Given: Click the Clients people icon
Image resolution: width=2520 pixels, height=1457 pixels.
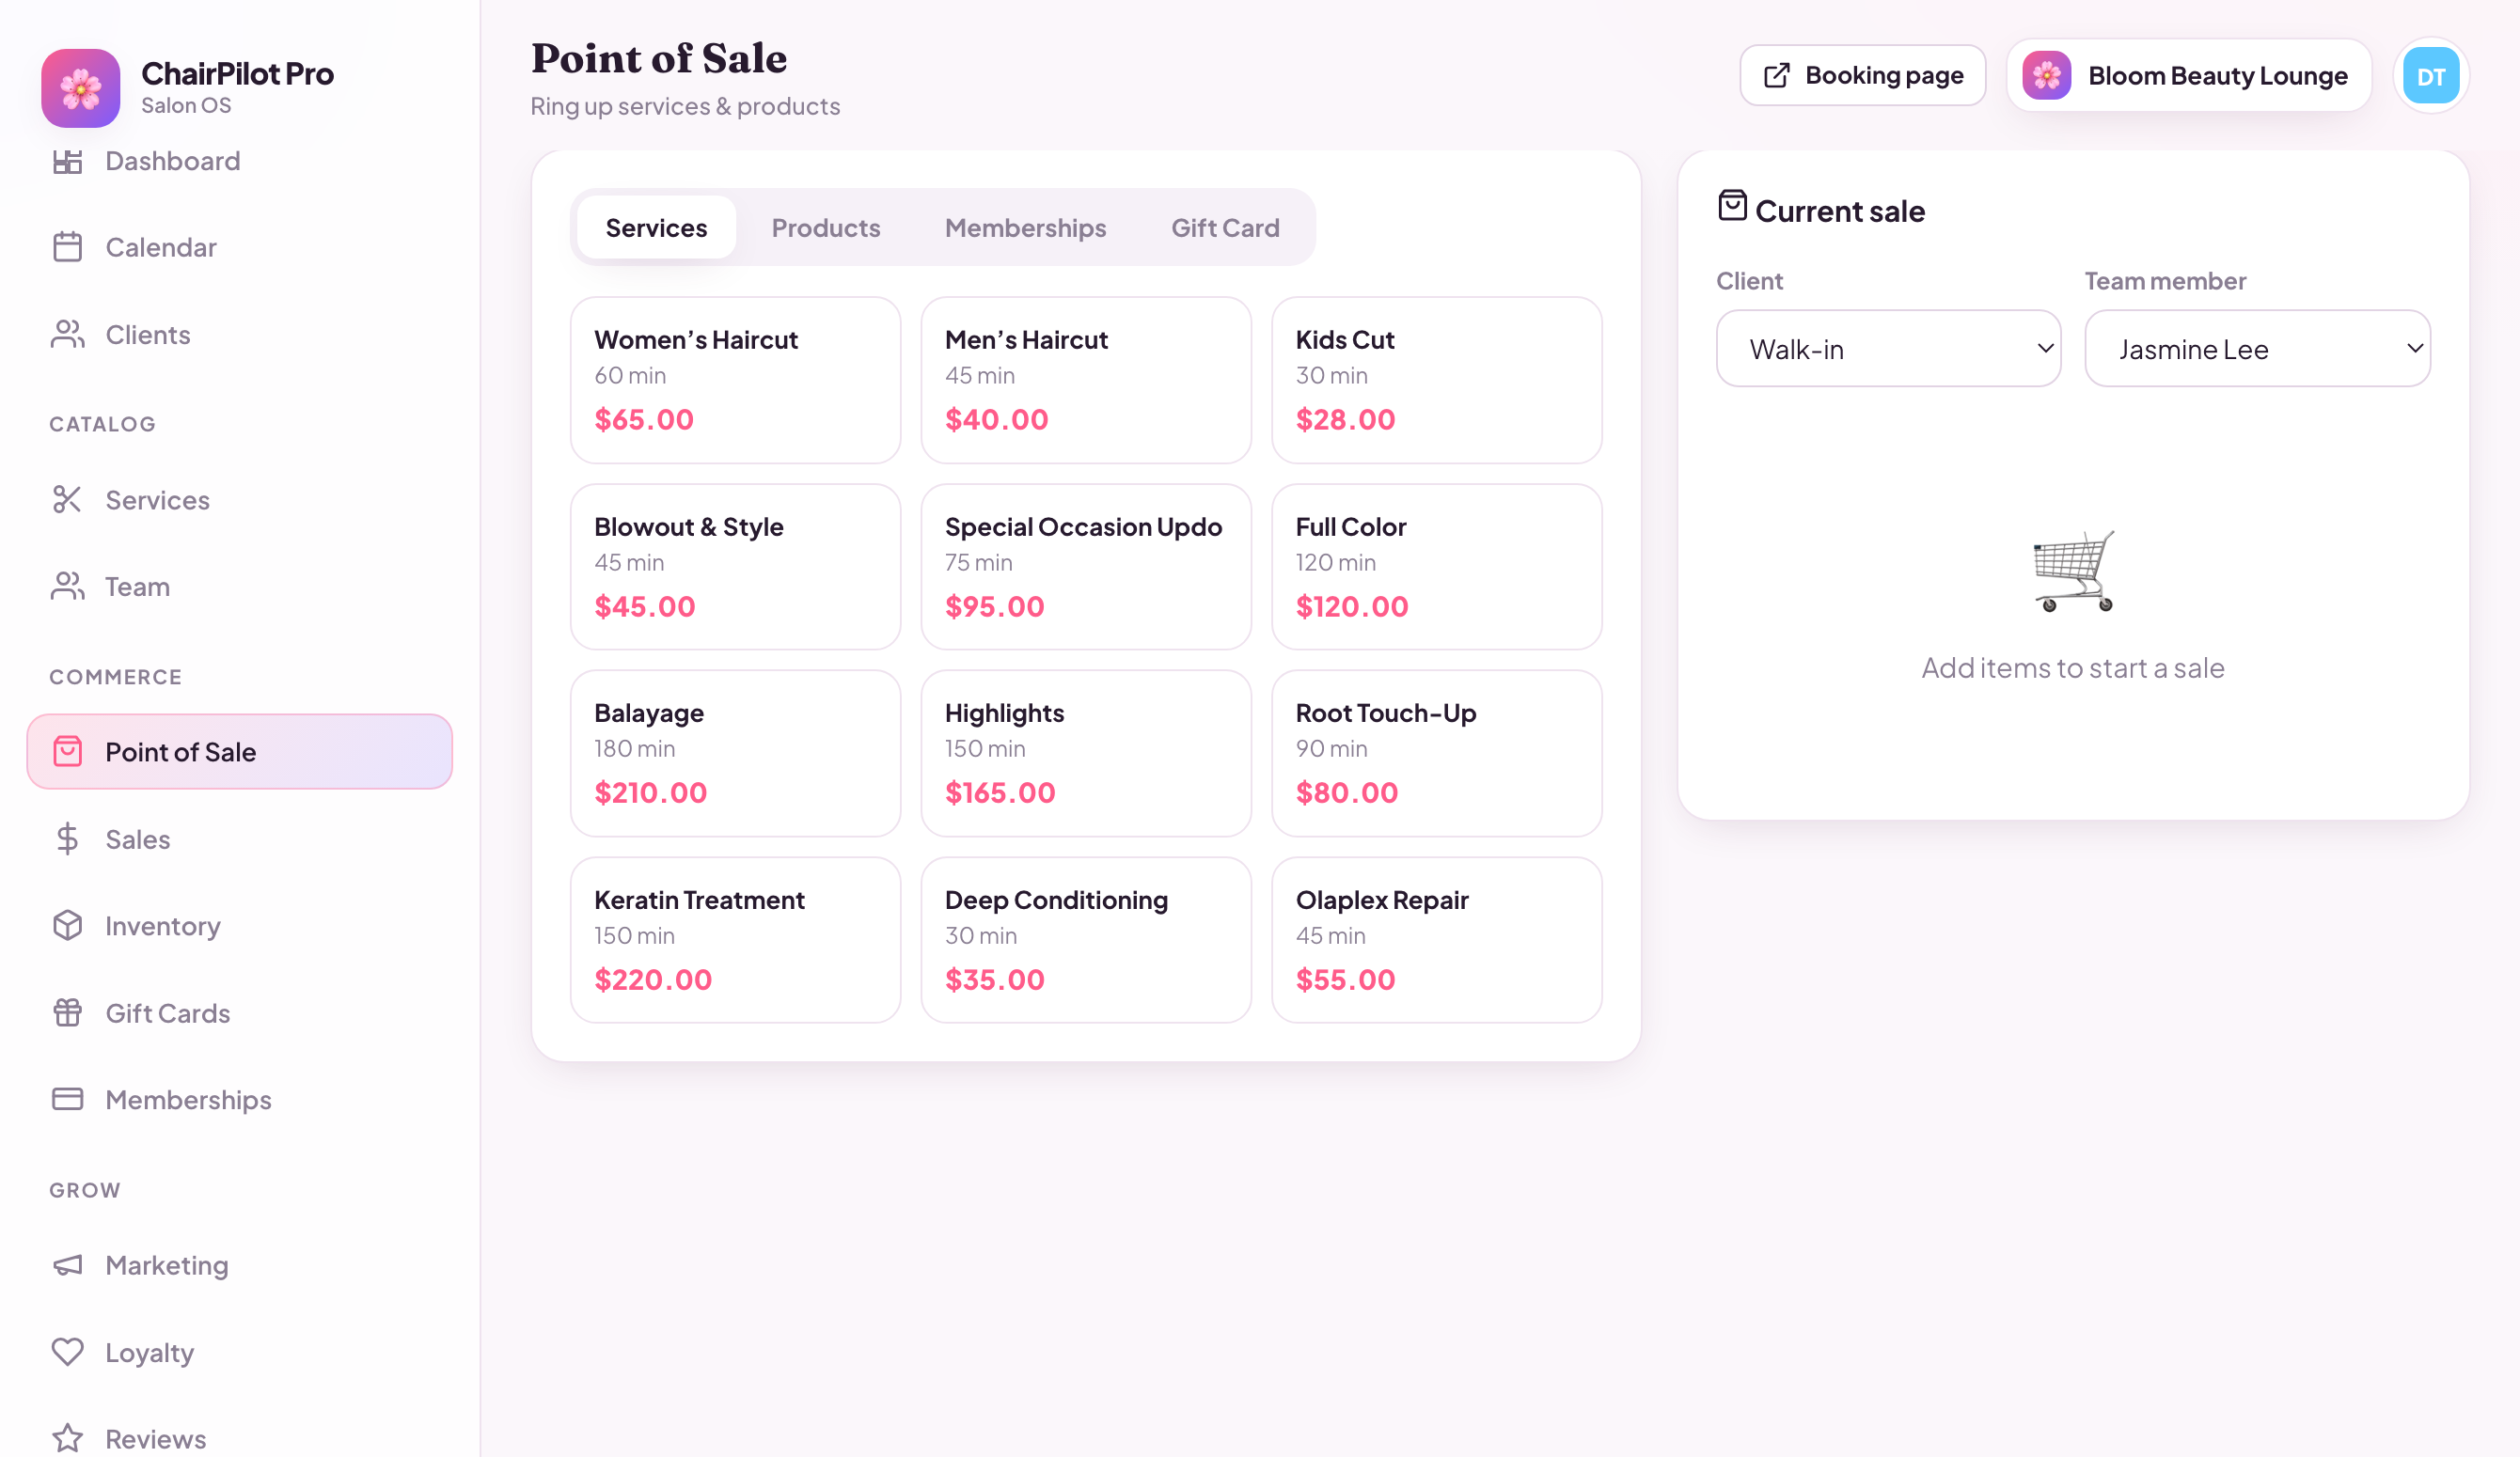Looking at the screenshot, I should click(x=67, y=334).
